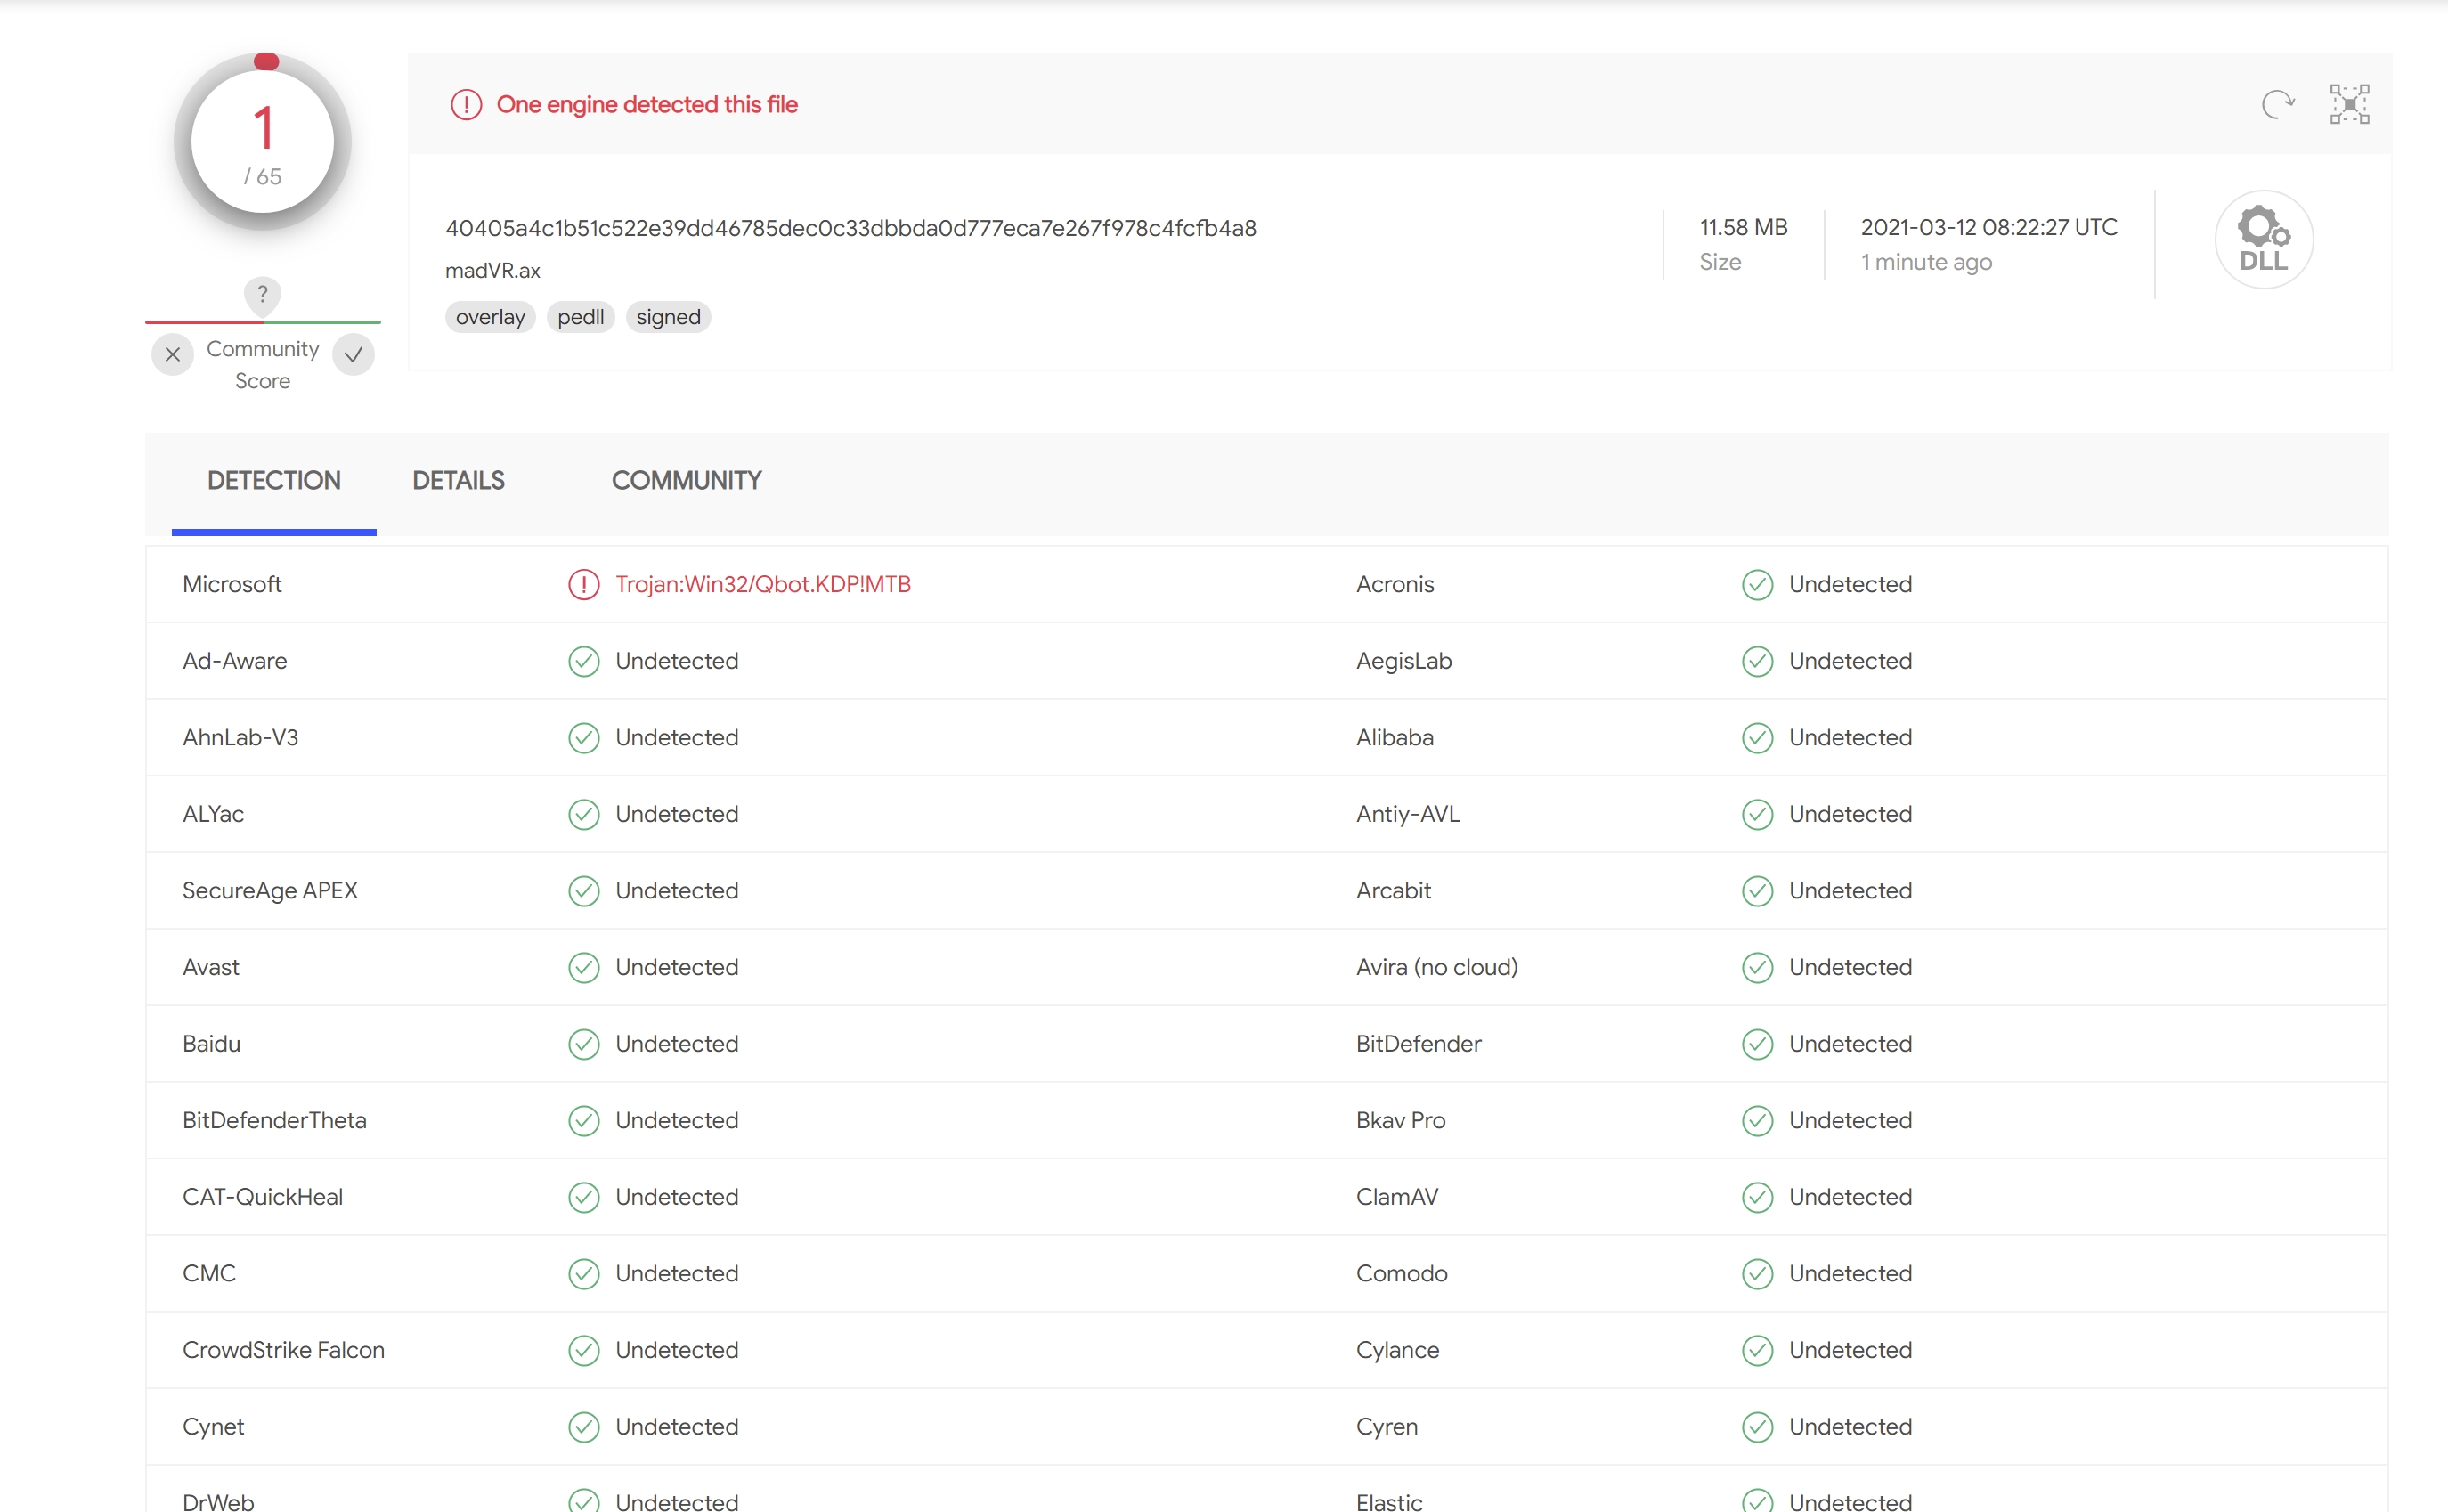Click the alert icon beside 'One engine detected'
Viewport: 2448px width, 1512px height.
466,104
